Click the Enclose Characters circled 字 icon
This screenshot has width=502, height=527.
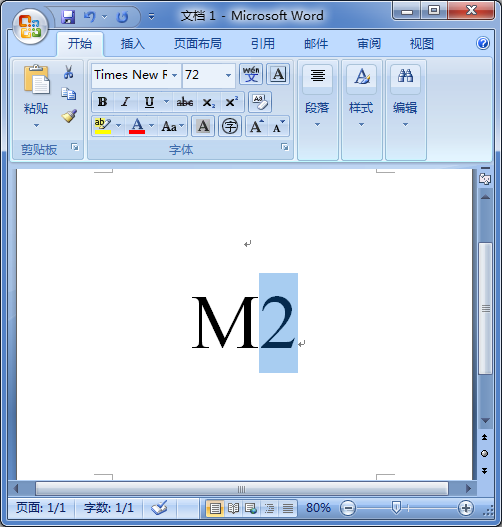click(x=230, y=126)
